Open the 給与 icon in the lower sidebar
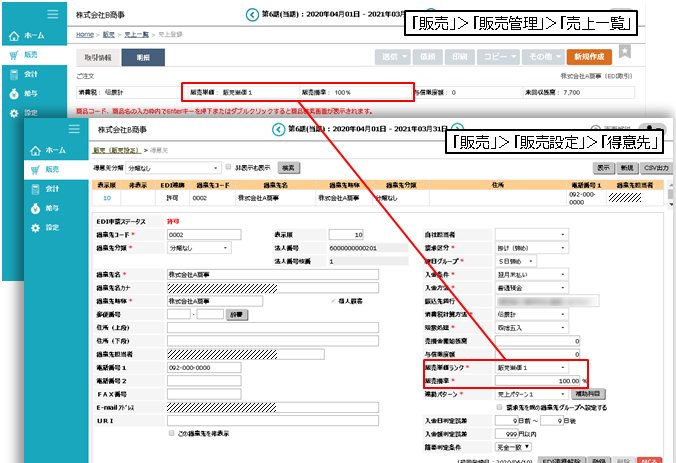This screenshot has height=463, width=676. click(x=33, y=208)
